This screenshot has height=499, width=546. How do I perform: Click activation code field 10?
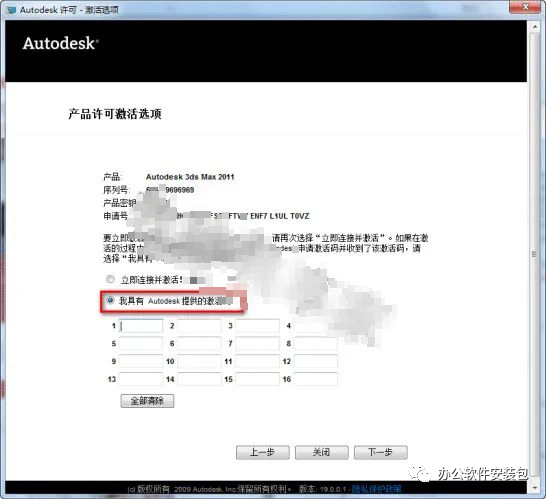(200, 361)
